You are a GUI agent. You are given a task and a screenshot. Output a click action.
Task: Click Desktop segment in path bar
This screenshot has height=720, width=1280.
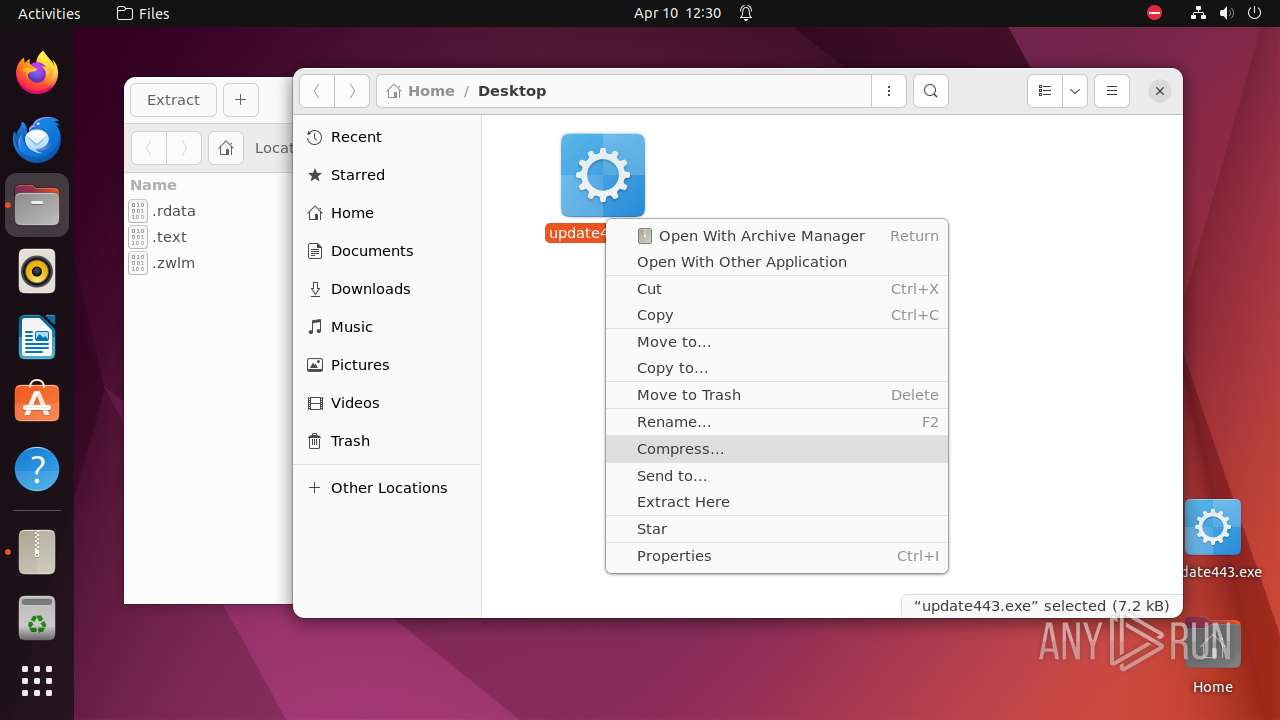pos(512,91)
